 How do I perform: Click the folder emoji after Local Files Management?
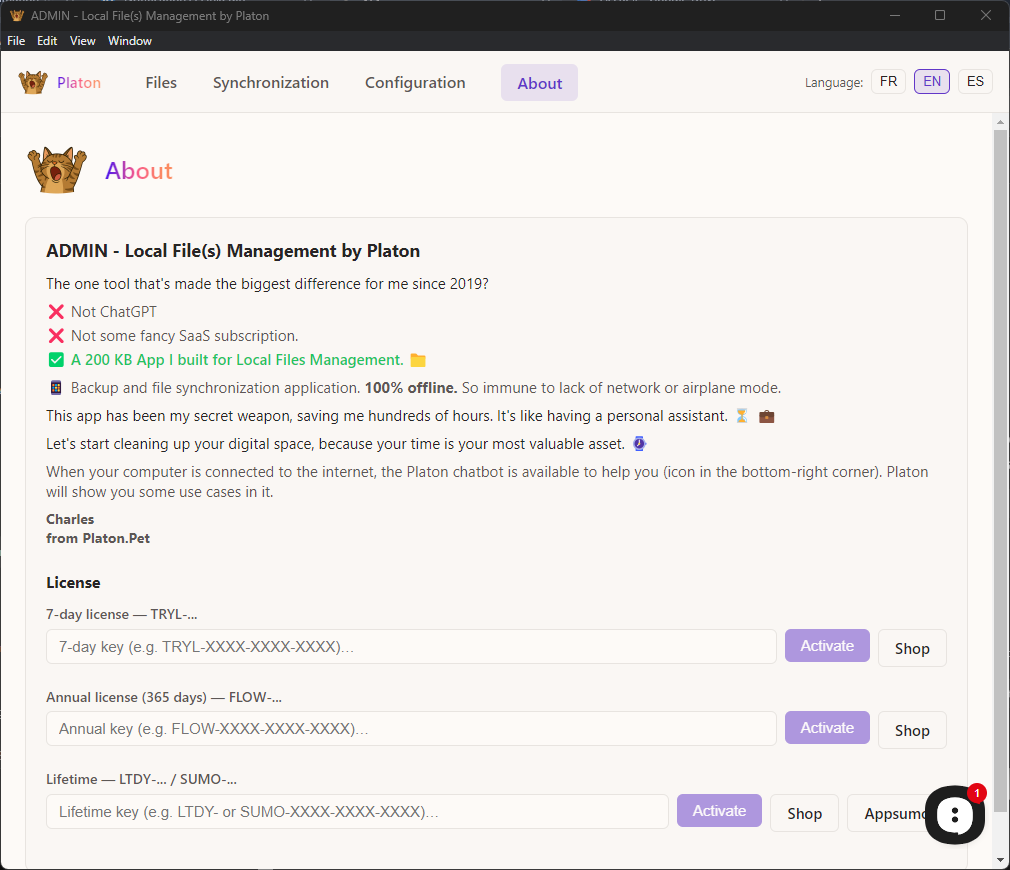pyautogui.click(x=418, y=360)
